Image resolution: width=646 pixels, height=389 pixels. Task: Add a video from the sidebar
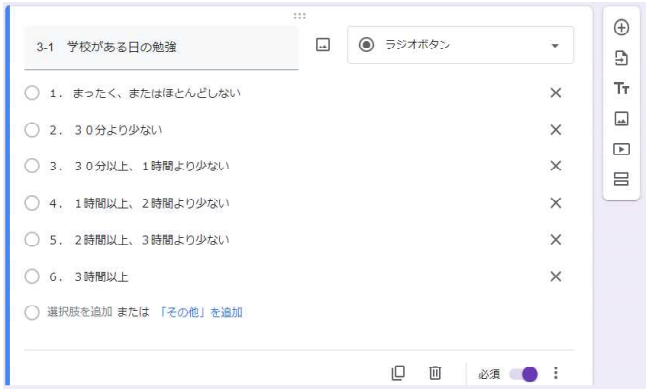(621, 149)
